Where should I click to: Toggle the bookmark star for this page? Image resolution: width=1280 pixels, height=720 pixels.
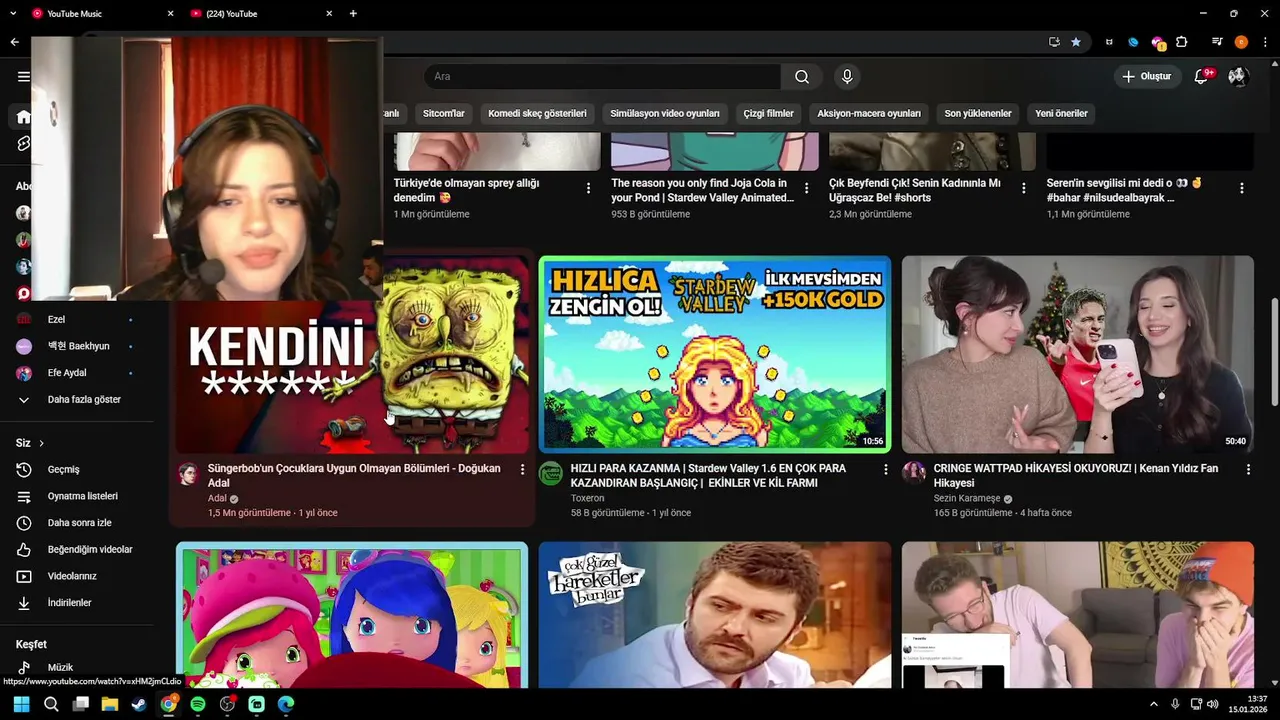[x=1076, y=42]
